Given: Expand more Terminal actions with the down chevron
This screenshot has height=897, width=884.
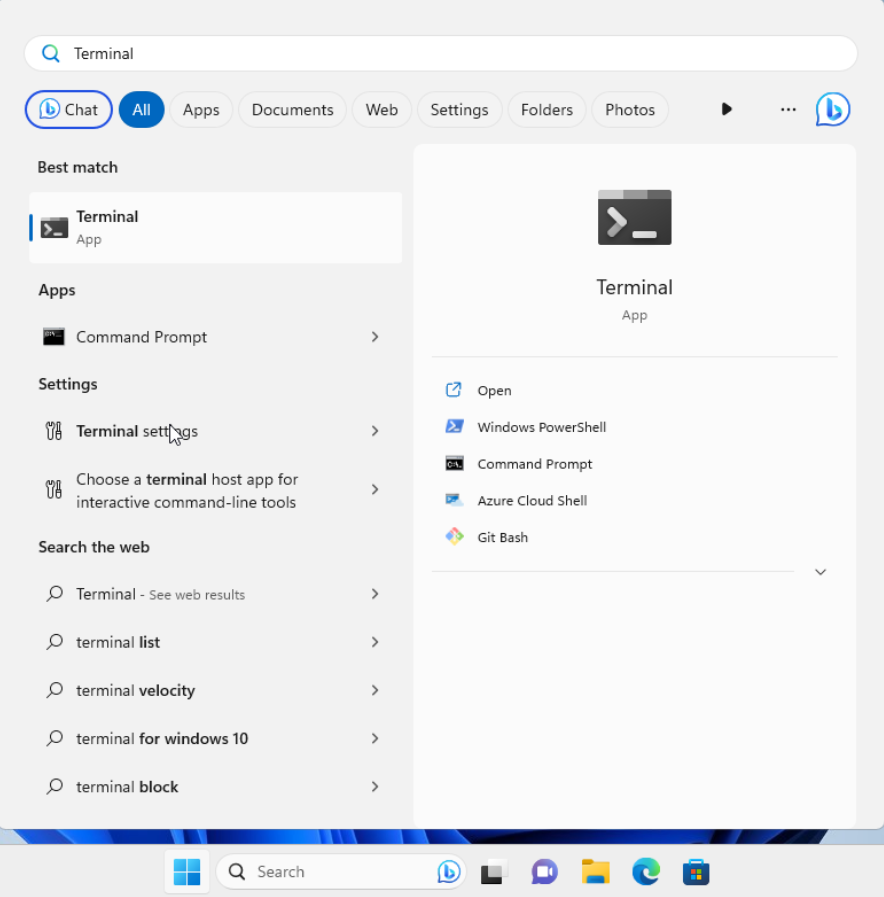Looking at the screenshot, I should [820, 571].
